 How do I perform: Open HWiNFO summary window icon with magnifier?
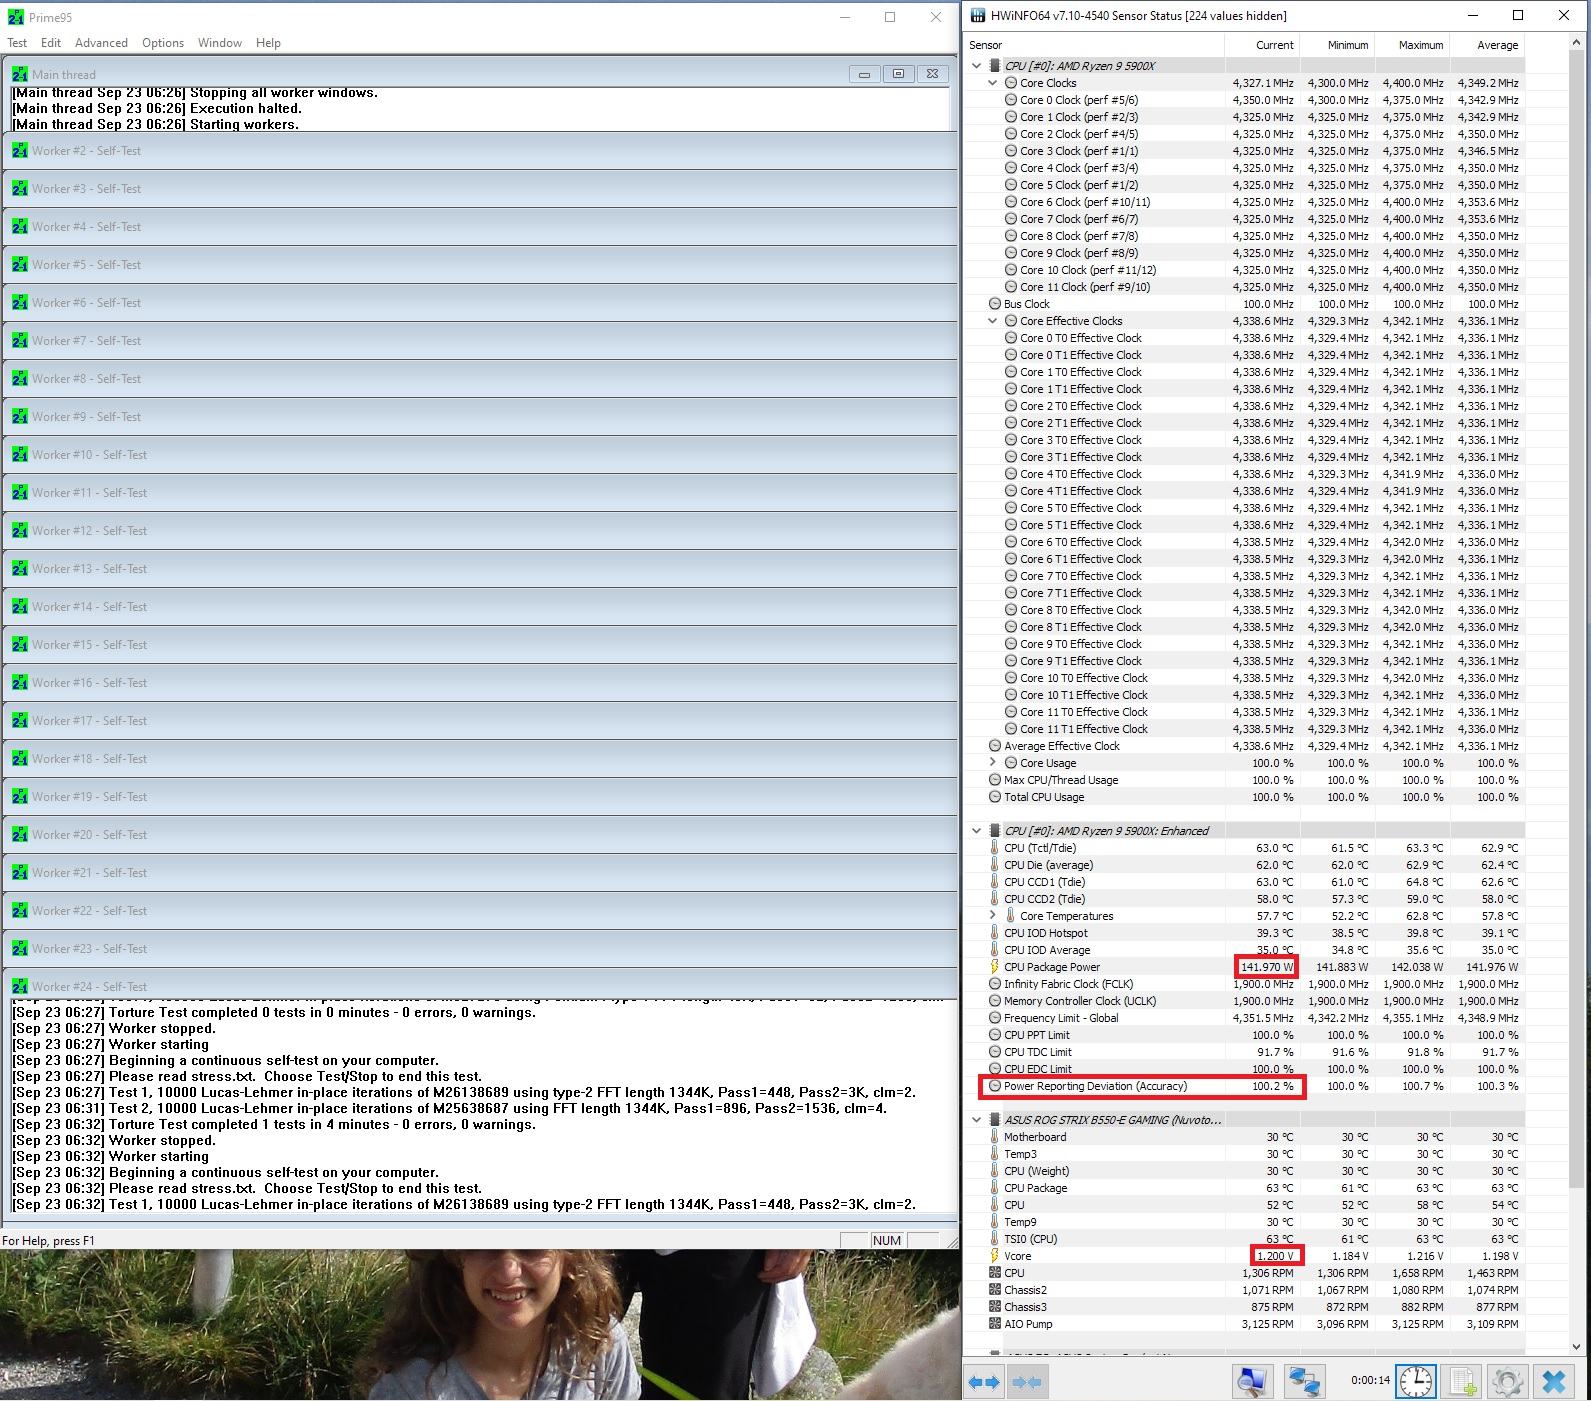point(1251,1382)
